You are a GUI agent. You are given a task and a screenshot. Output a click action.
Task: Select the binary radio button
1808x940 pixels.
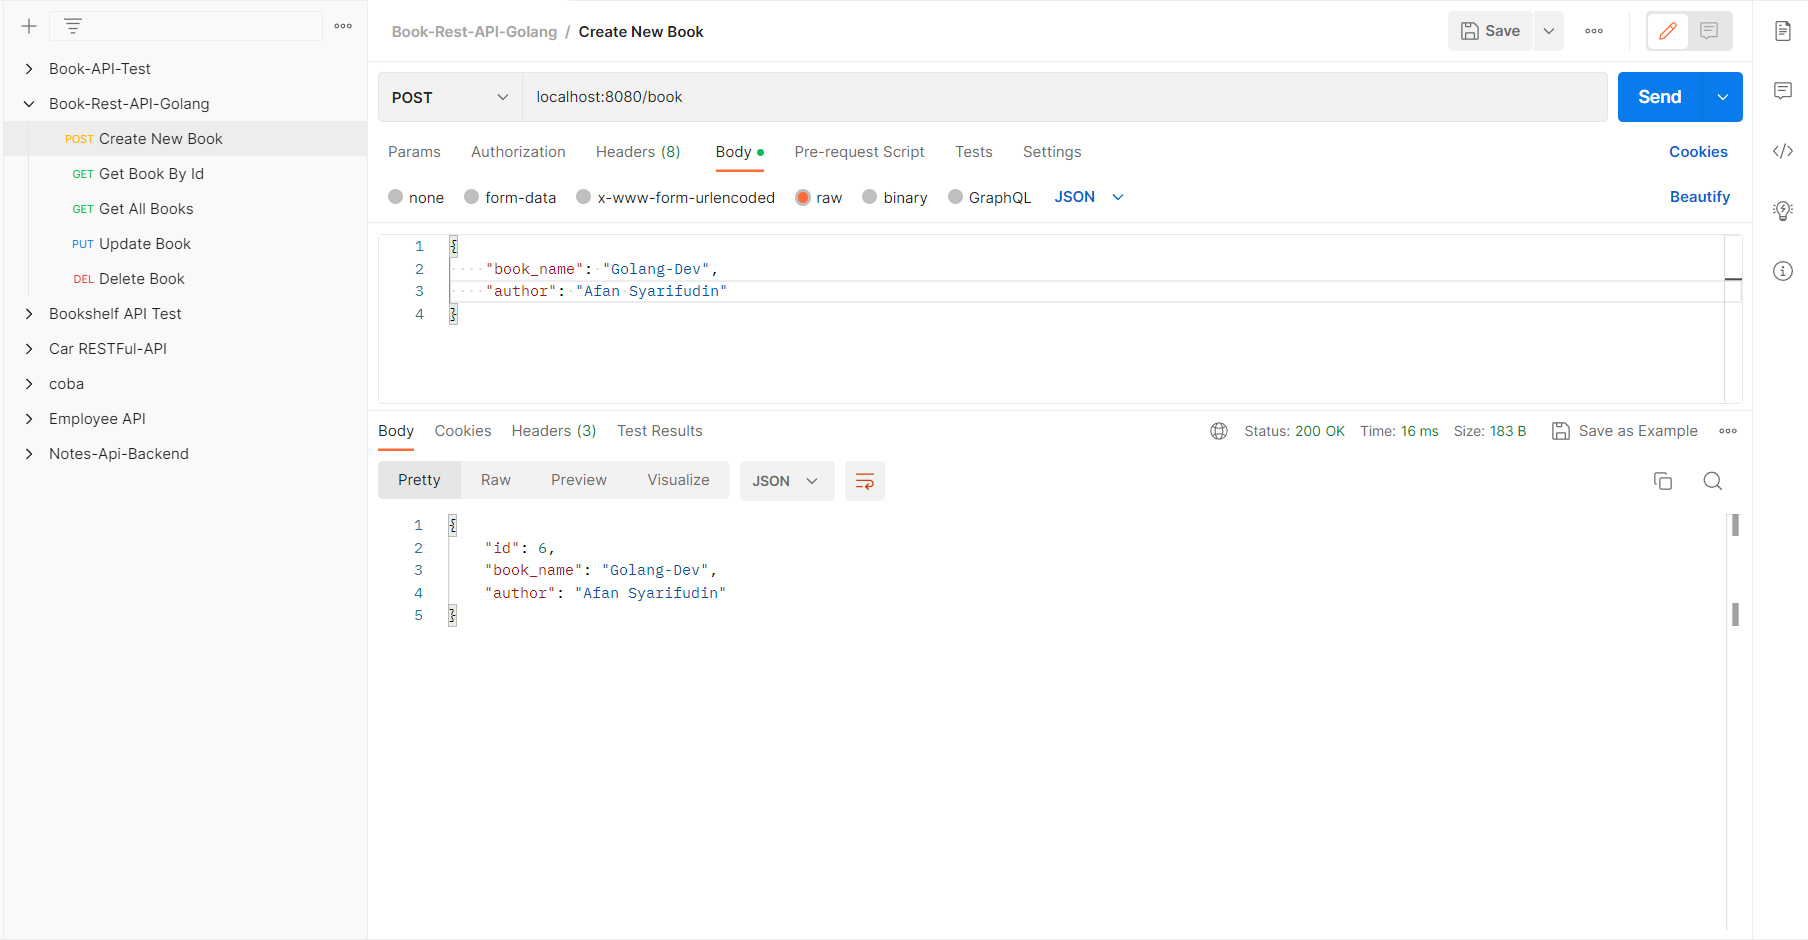click(870, 197)
